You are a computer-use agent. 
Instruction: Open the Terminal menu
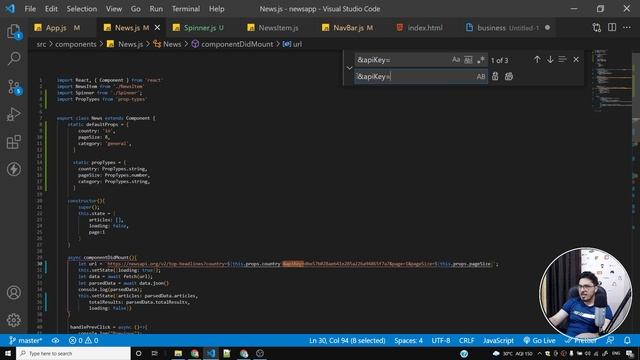pyautogui.click(x=186, y=9)
